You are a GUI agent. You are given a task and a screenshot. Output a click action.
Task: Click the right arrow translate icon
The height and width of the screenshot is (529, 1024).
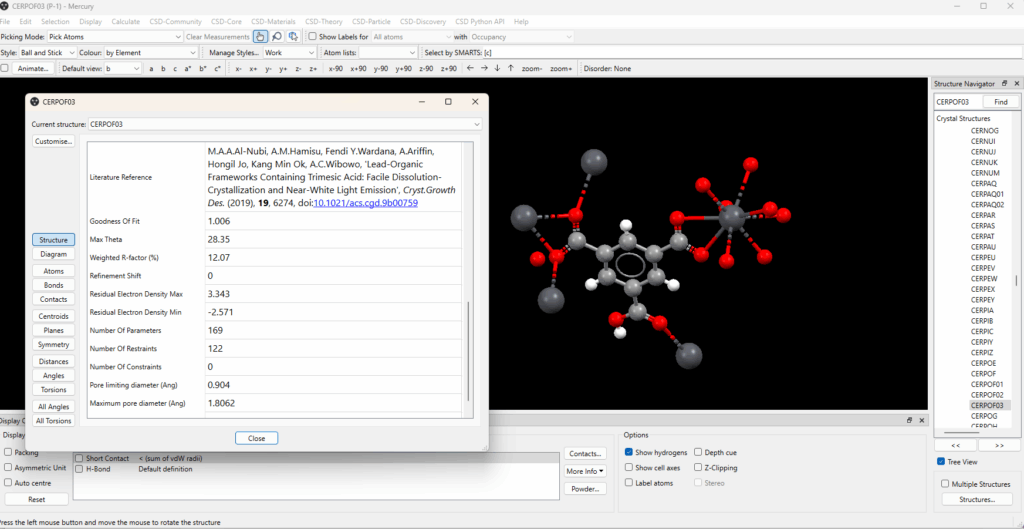pyautogui.click(x=484, y=68)
